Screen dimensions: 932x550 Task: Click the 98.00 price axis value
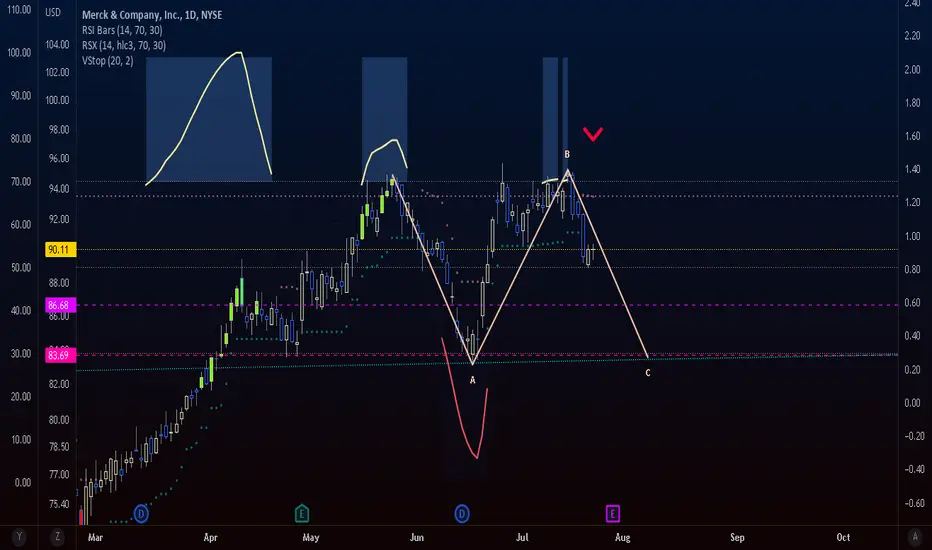coord(58,130)
